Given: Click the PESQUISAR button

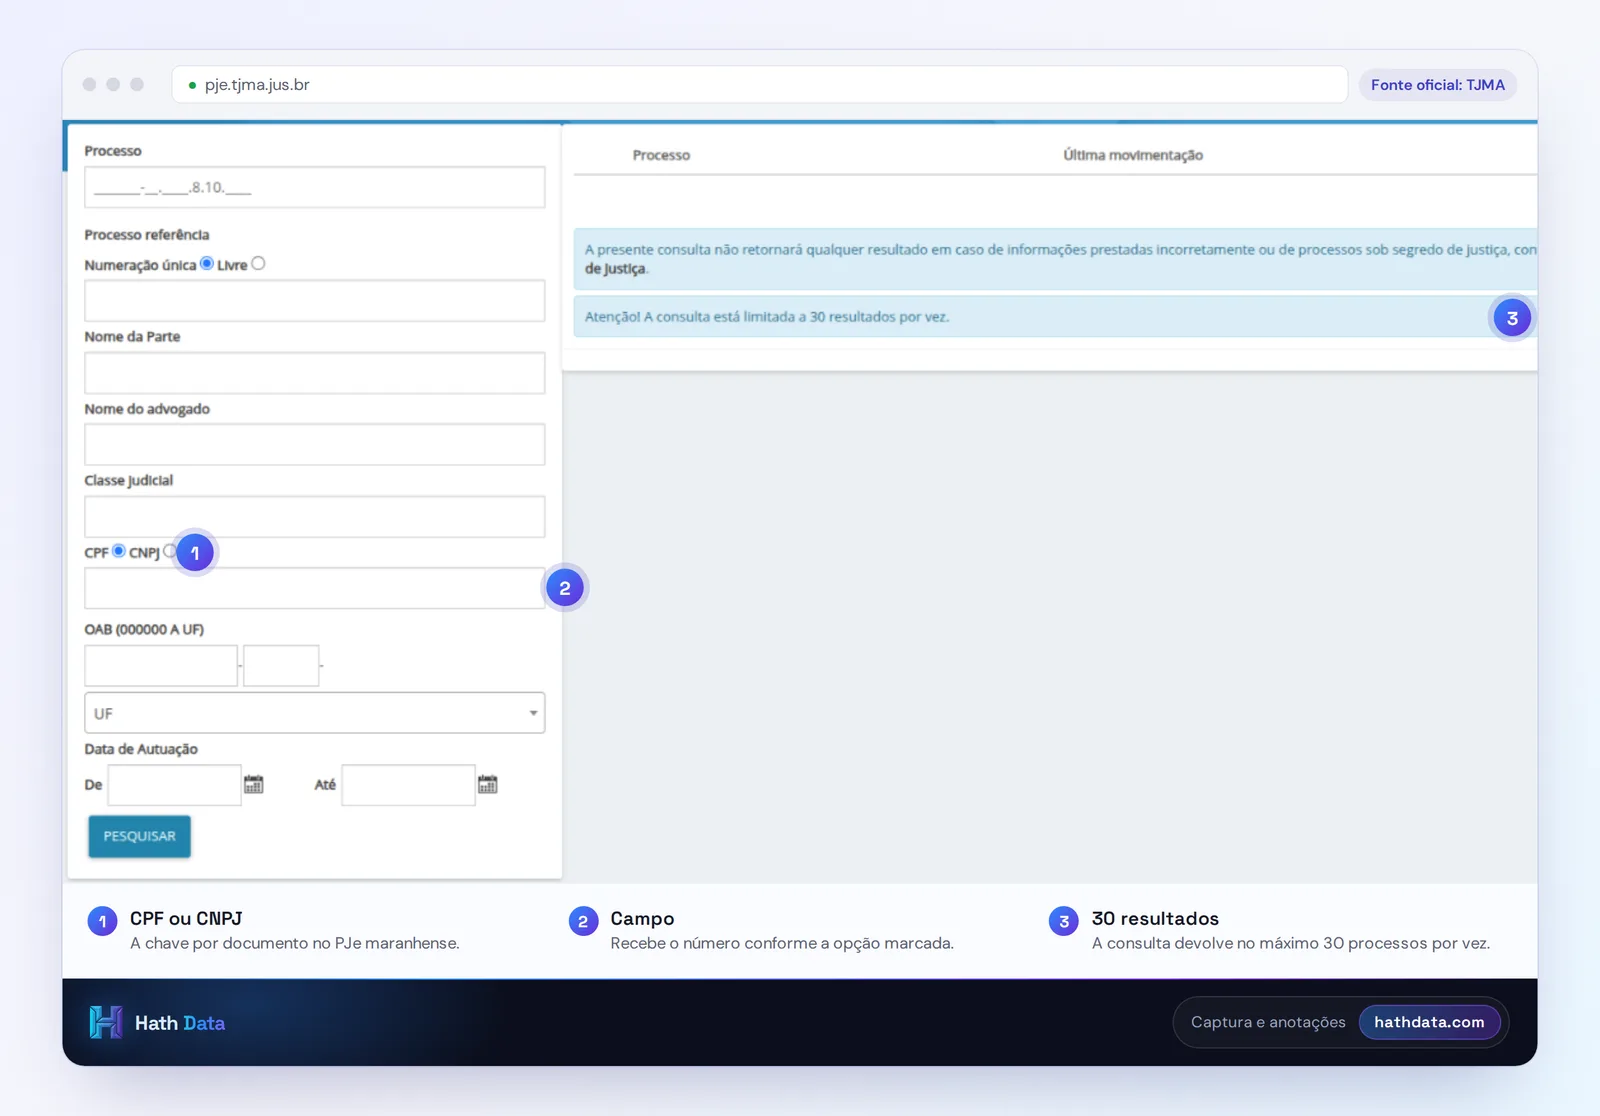Looking at the screenshot, I should click(139, 836).
